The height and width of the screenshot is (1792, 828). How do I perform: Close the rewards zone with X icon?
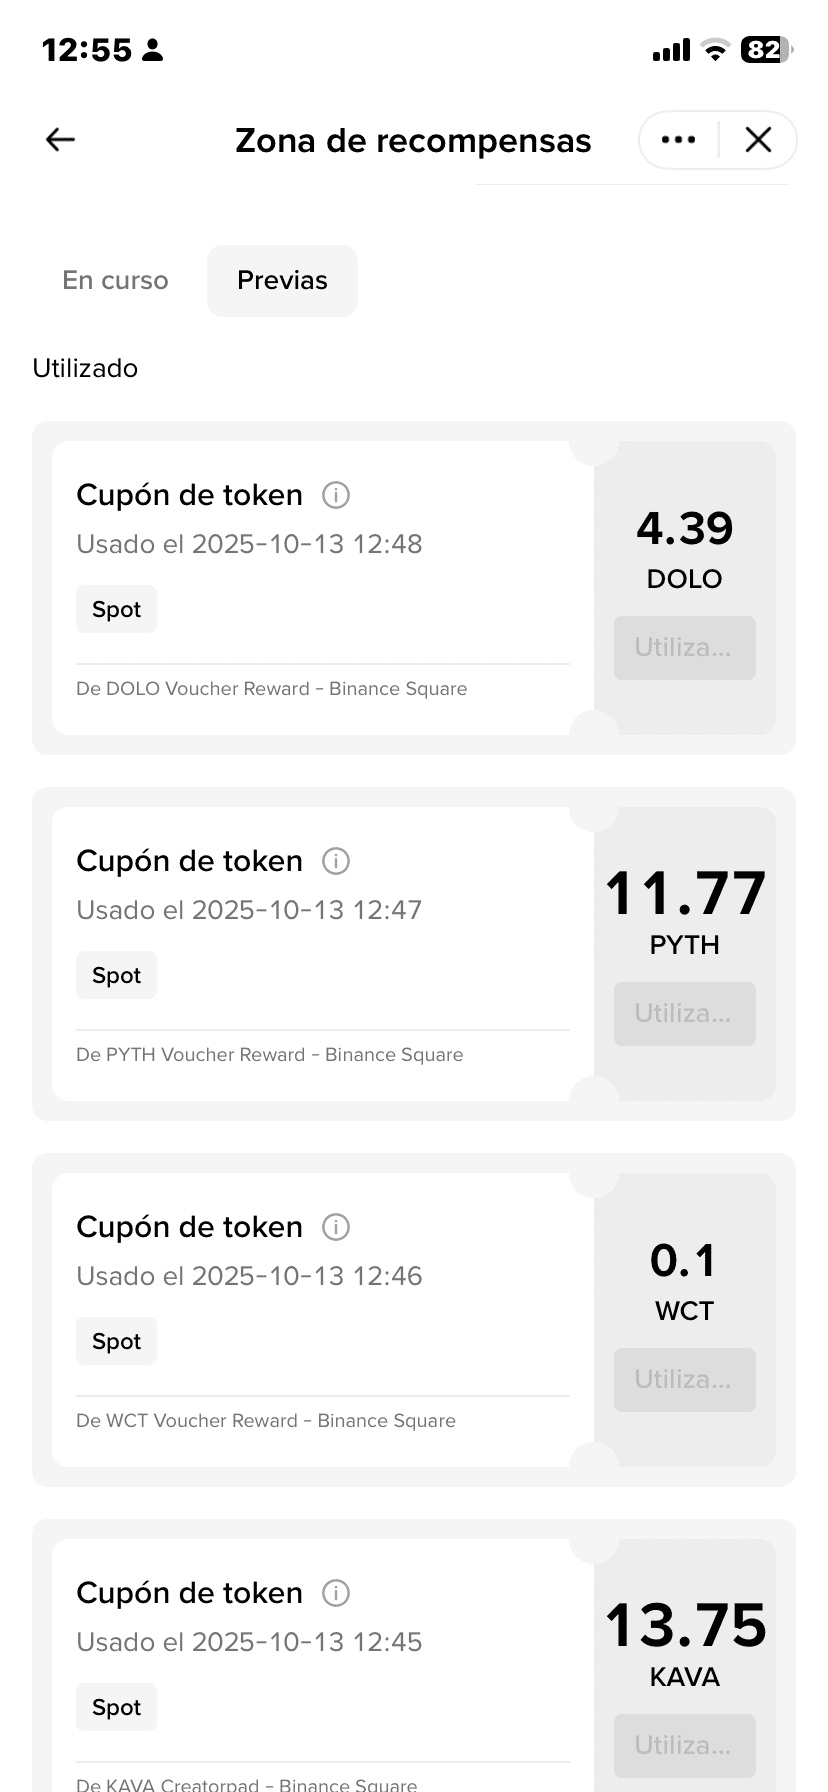[x=758, y=140]
